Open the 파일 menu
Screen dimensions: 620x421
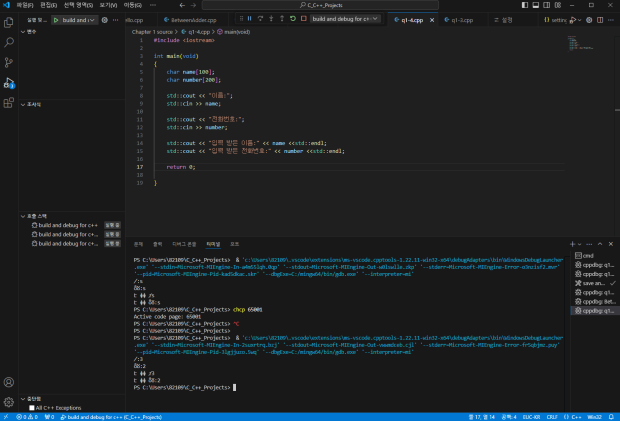[25, 5]
